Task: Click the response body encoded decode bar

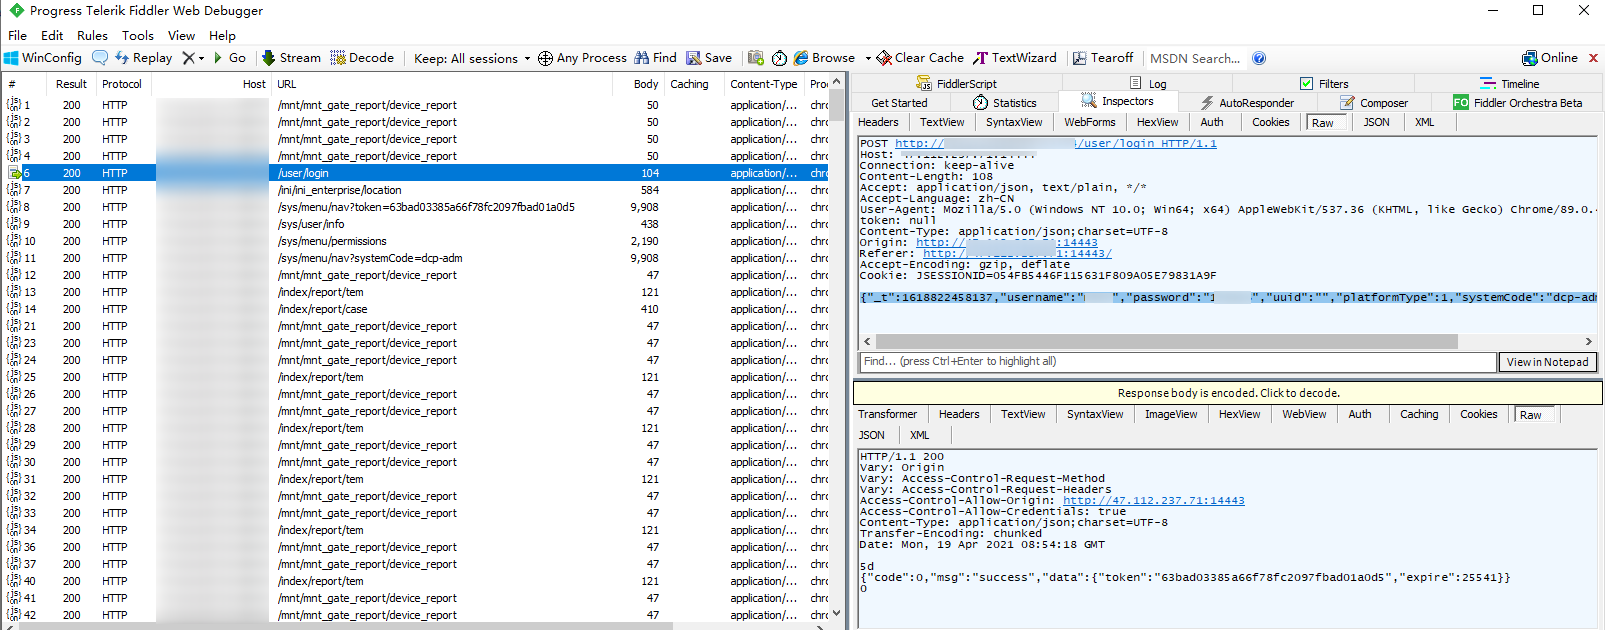Action: click(1228, 393)
